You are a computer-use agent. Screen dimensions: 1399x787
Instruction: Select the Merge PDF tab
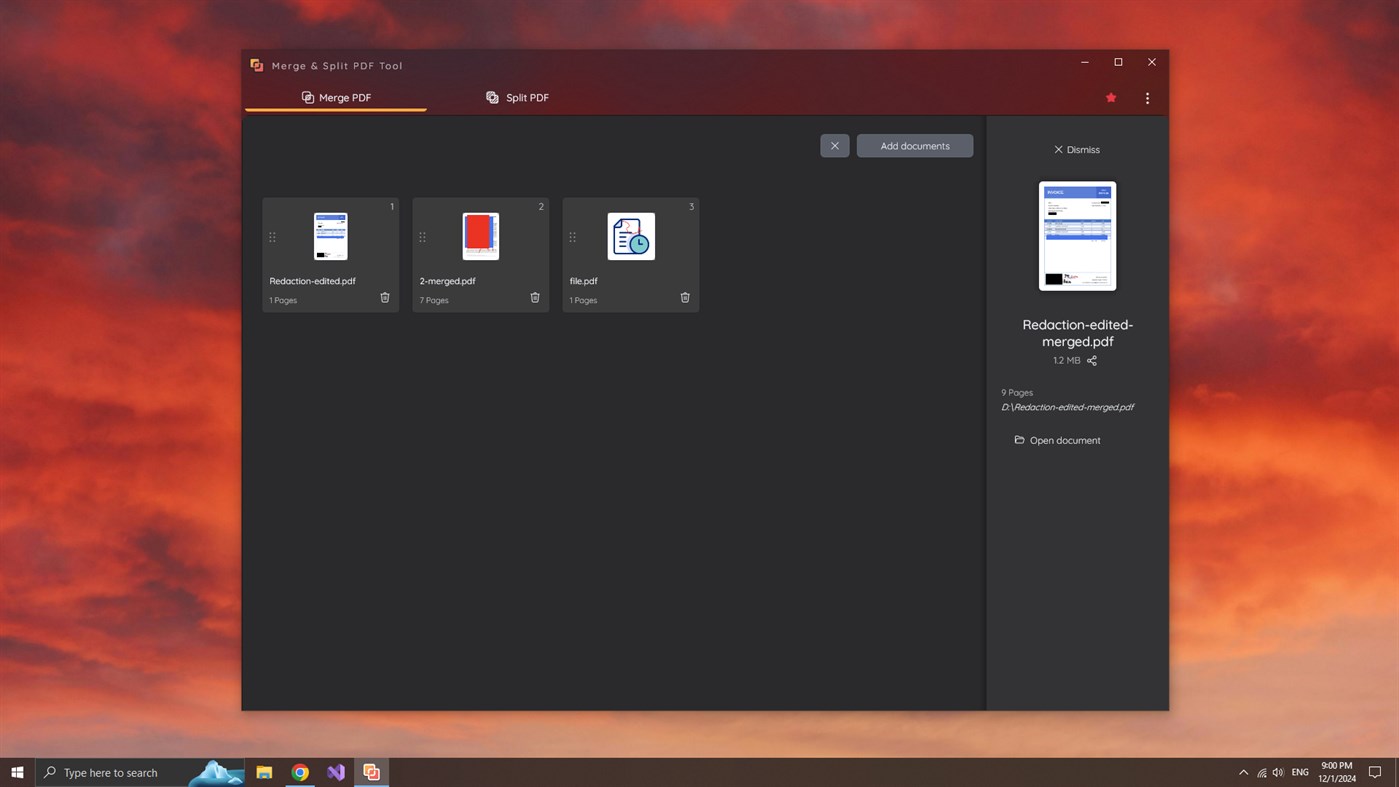335,97
